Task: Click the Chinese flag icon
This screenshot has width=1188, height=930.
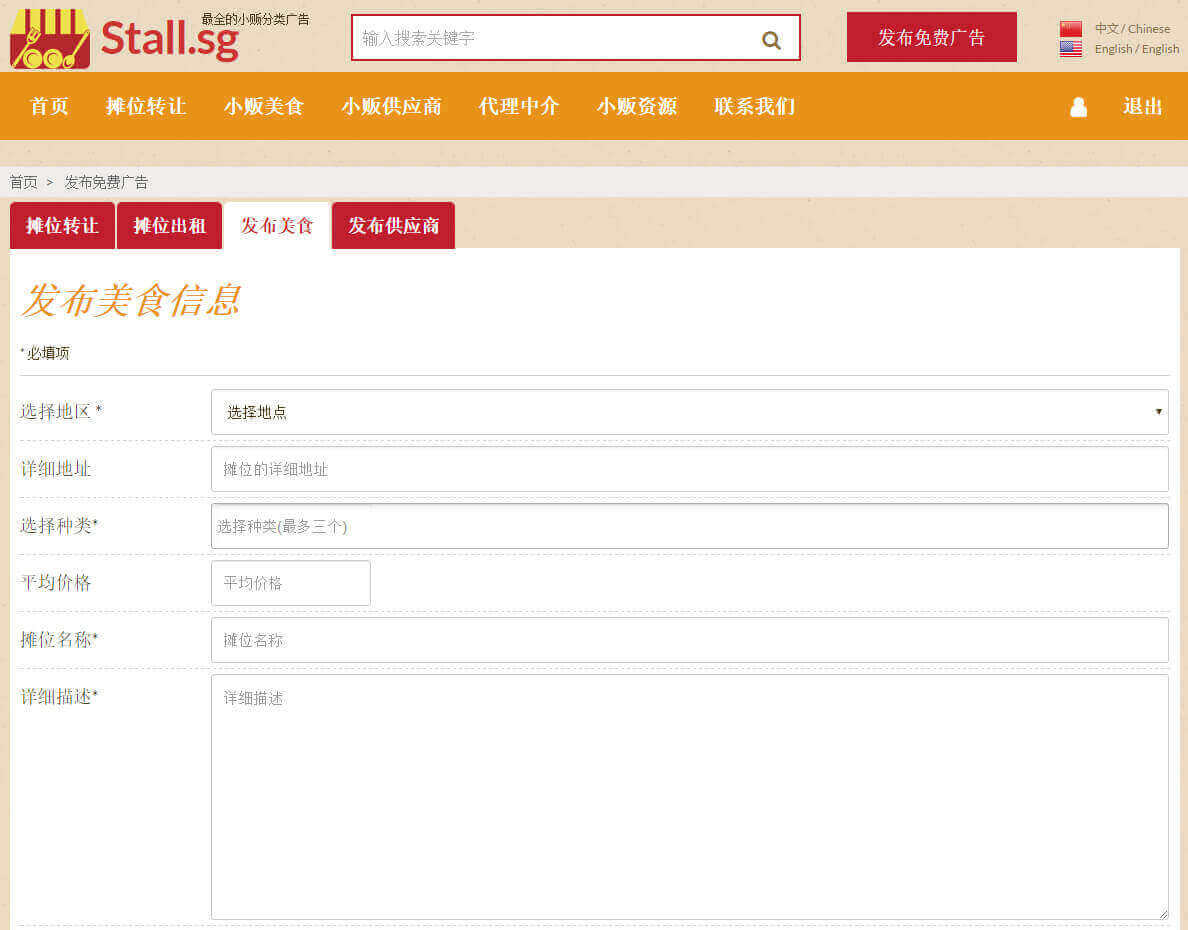Action: tap(1070, 29)
